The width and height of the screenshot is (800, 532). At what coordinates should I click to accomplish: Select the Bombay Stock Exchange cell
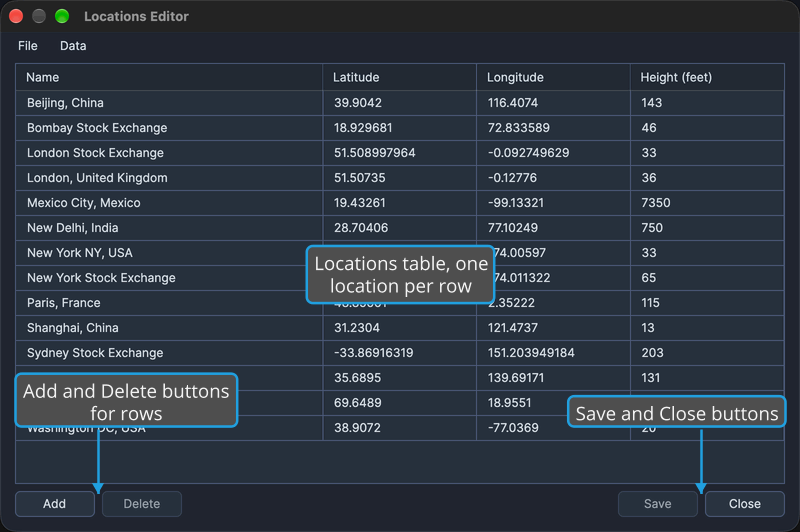point(169,128)
